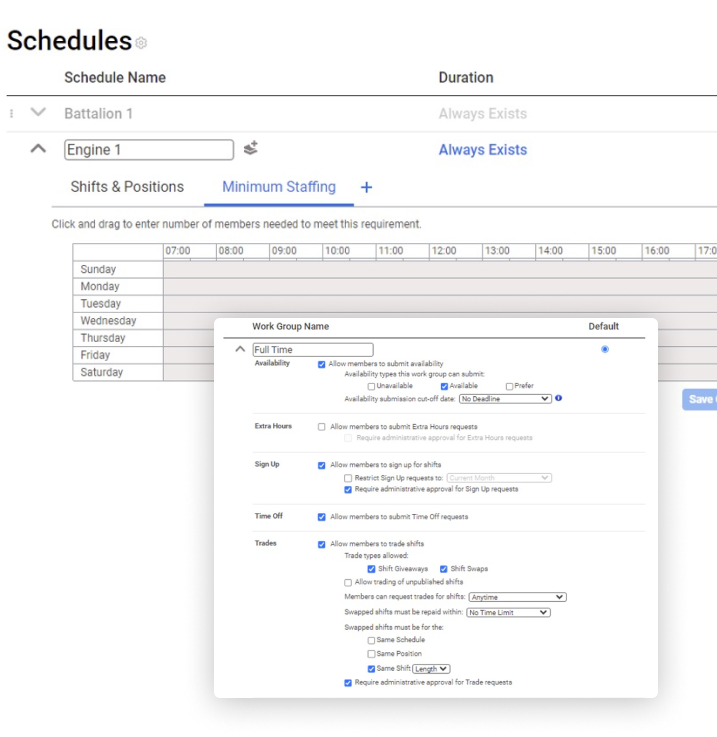Toggle Allow members to trade shifts

click(x=322, y=544)
